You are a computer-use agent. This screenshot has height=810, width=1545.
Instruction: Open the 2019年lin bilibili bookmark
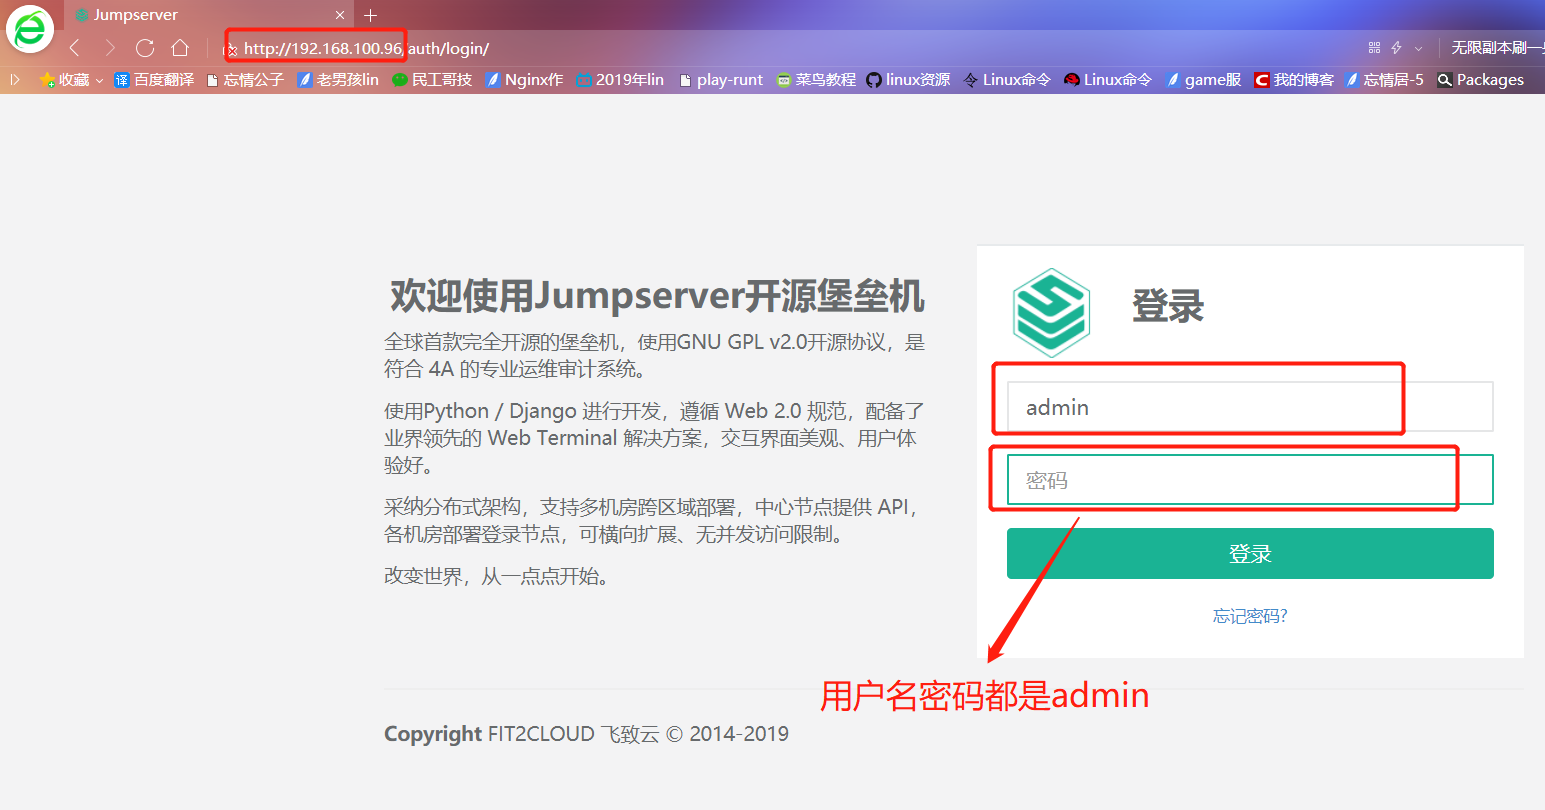(x=620, y=79)
